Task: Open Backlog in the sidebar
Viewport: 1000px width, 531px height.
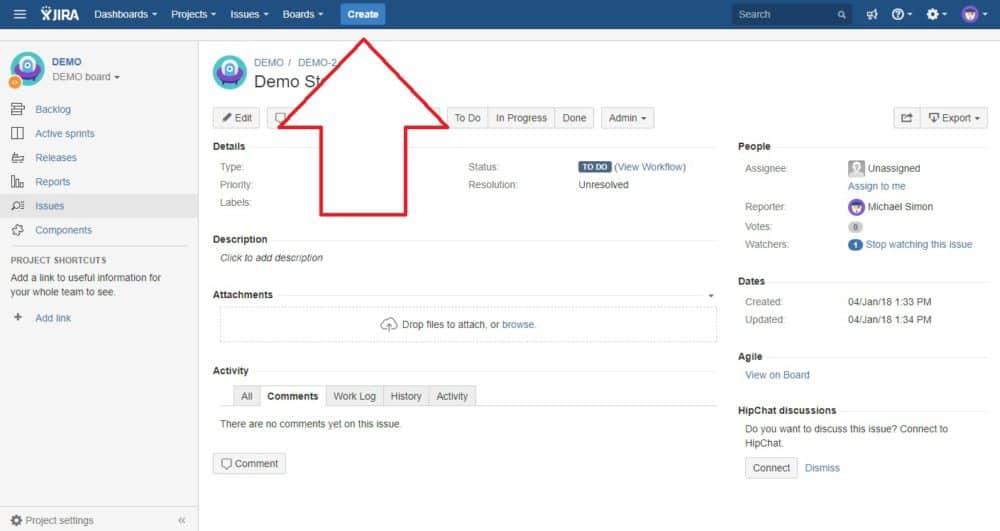Action: [53, 110]
